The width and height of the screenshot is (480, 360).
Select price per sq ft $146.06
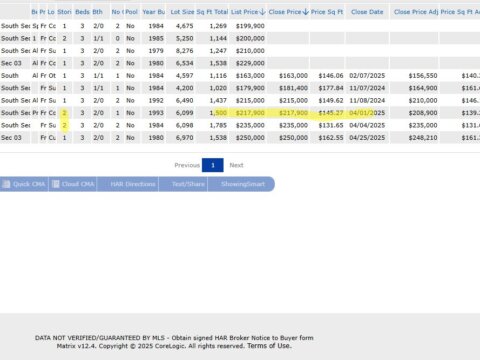tap(331, 76)
